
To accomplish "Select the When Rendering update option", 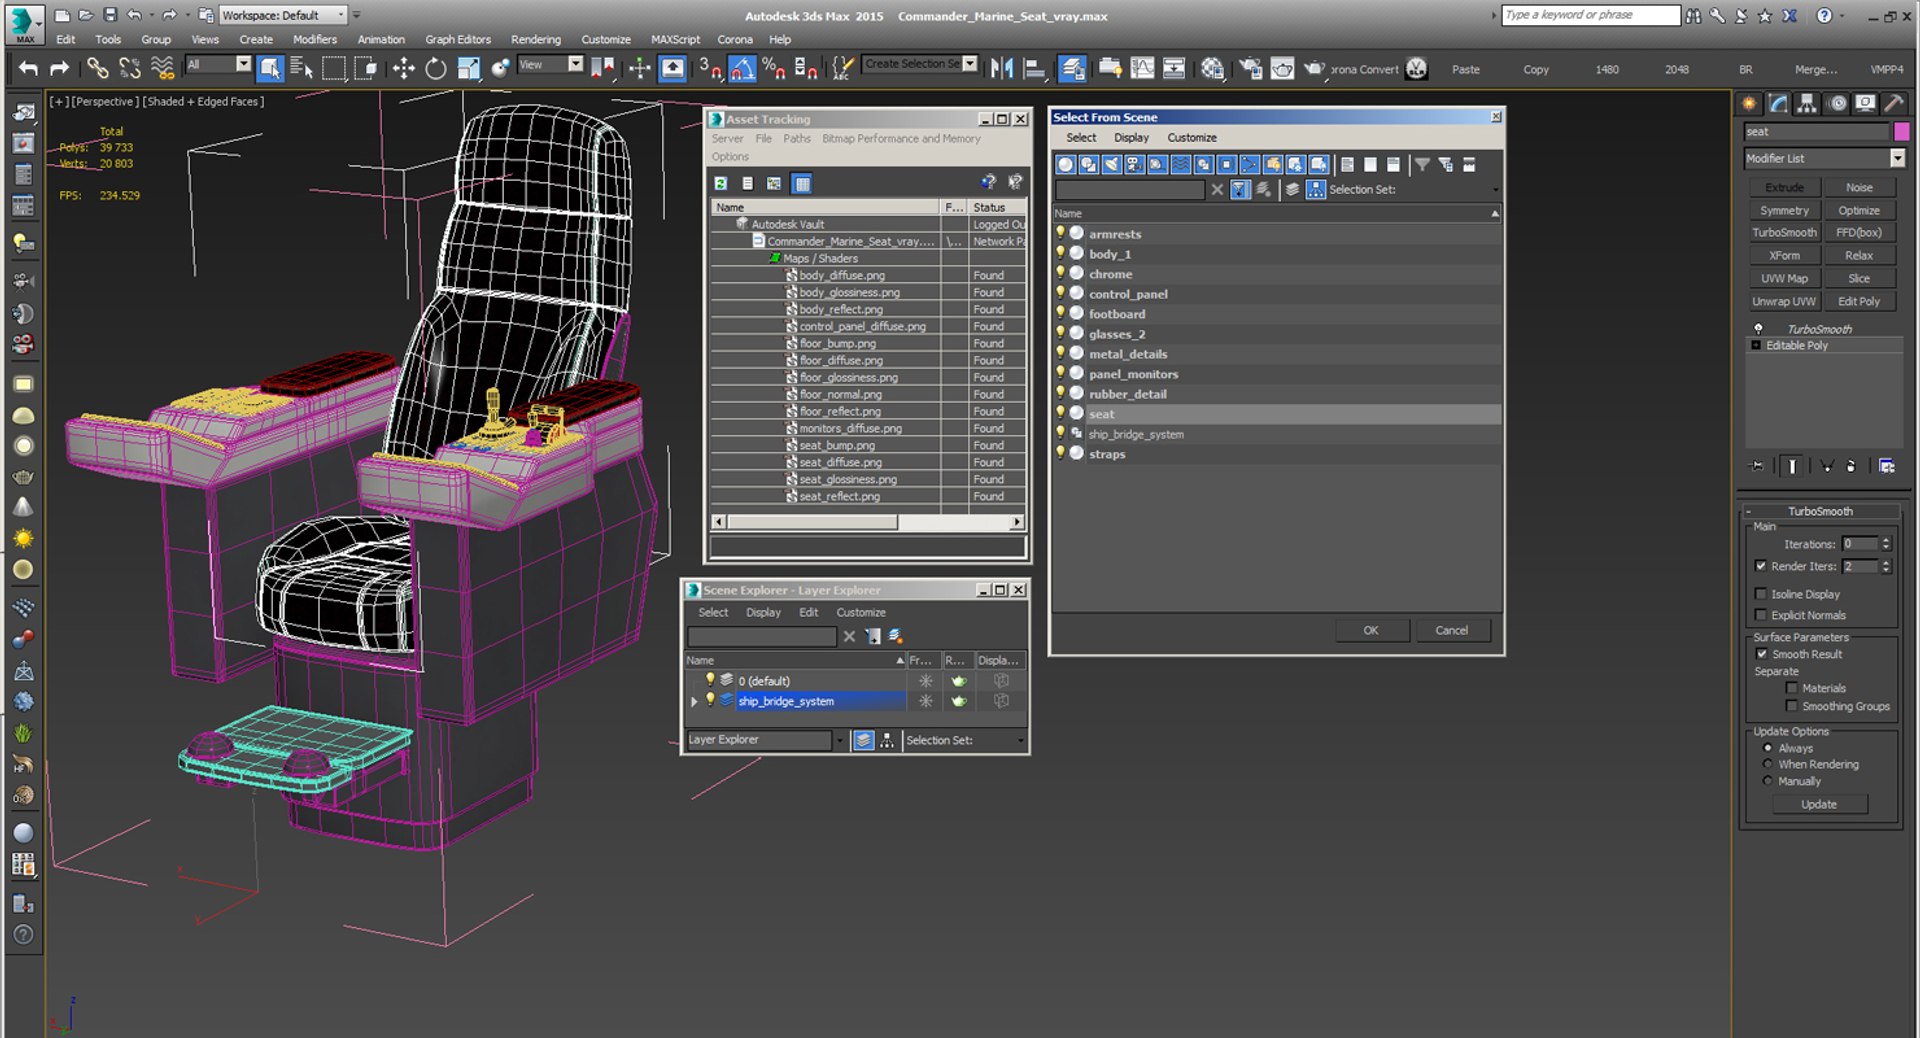I will click(x=1767, y=764).
